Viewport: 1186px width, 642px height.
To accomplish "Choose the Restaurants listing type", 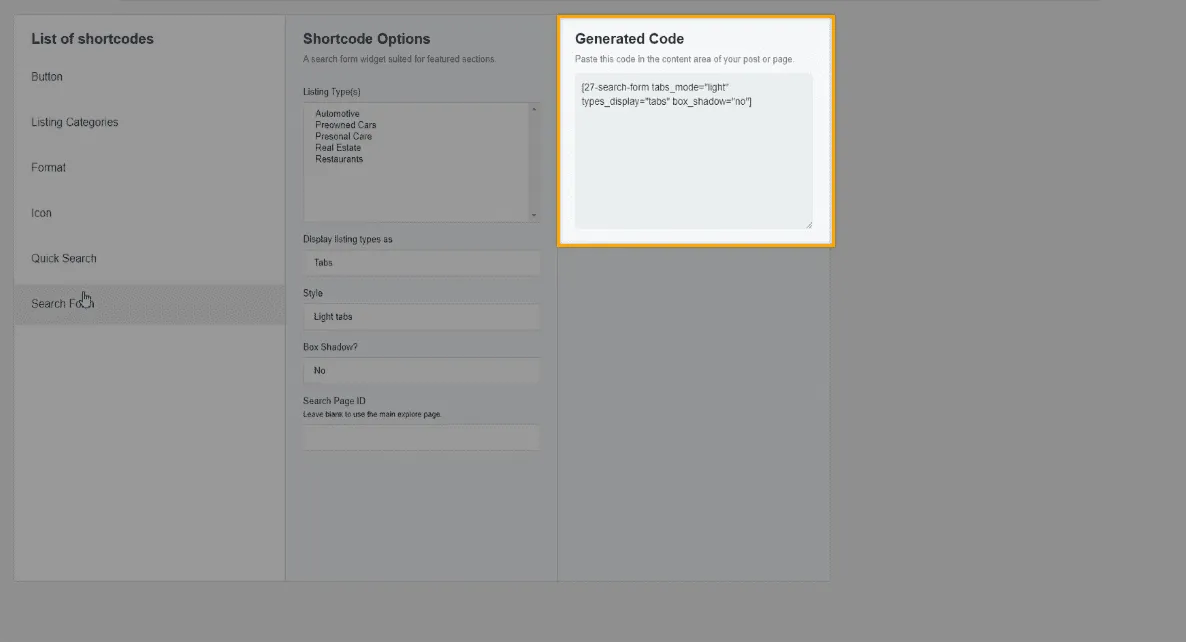I will tap(339, 159).
